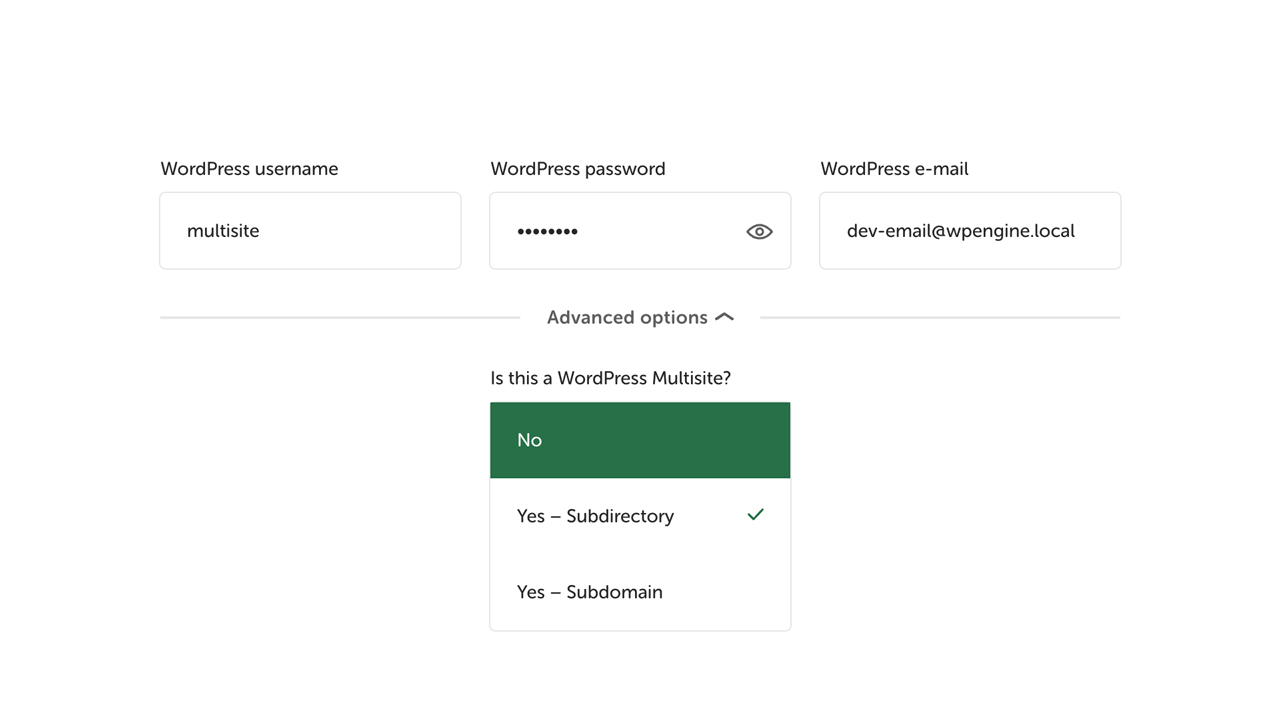Click inside the WordPress password field
1280x720 pixels.
(640, 231)
